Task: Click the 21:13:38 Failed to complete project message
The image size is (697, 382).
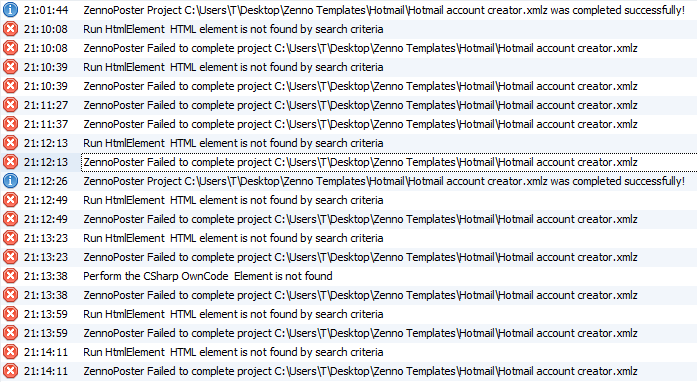Action: pos(361,295)
